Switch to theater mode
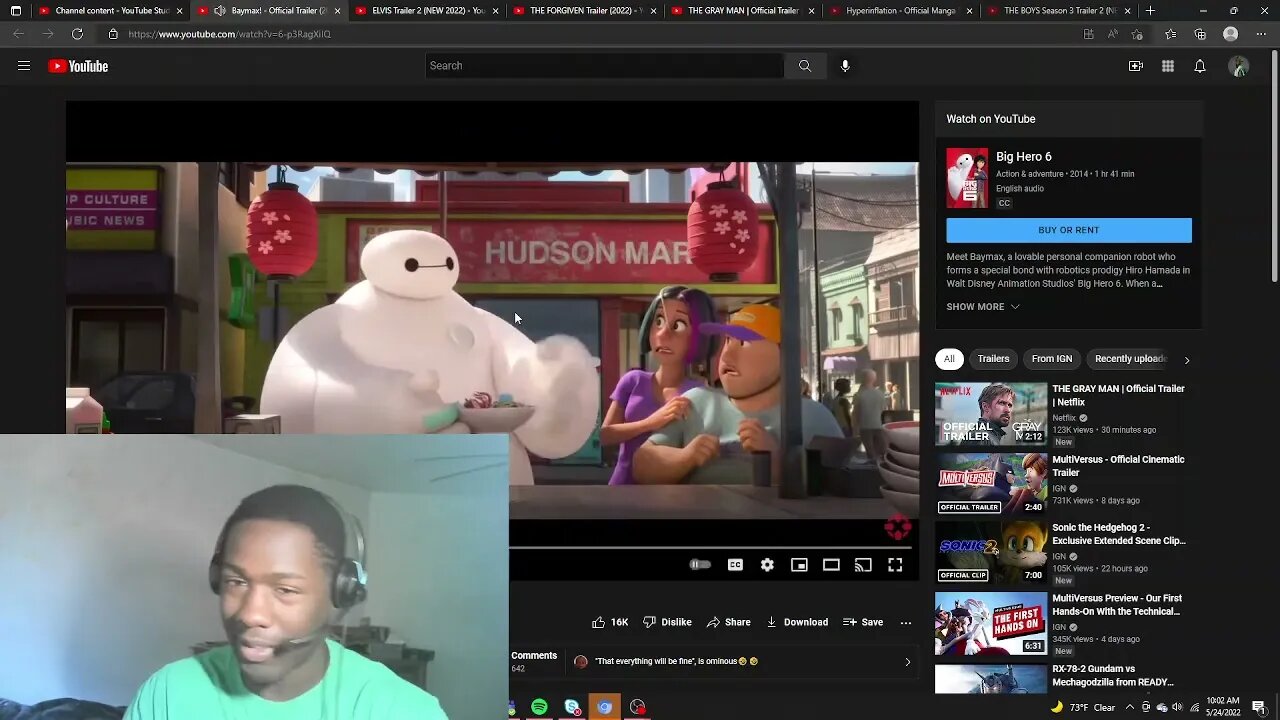1280x720 pixels. (x=831, y=565)
